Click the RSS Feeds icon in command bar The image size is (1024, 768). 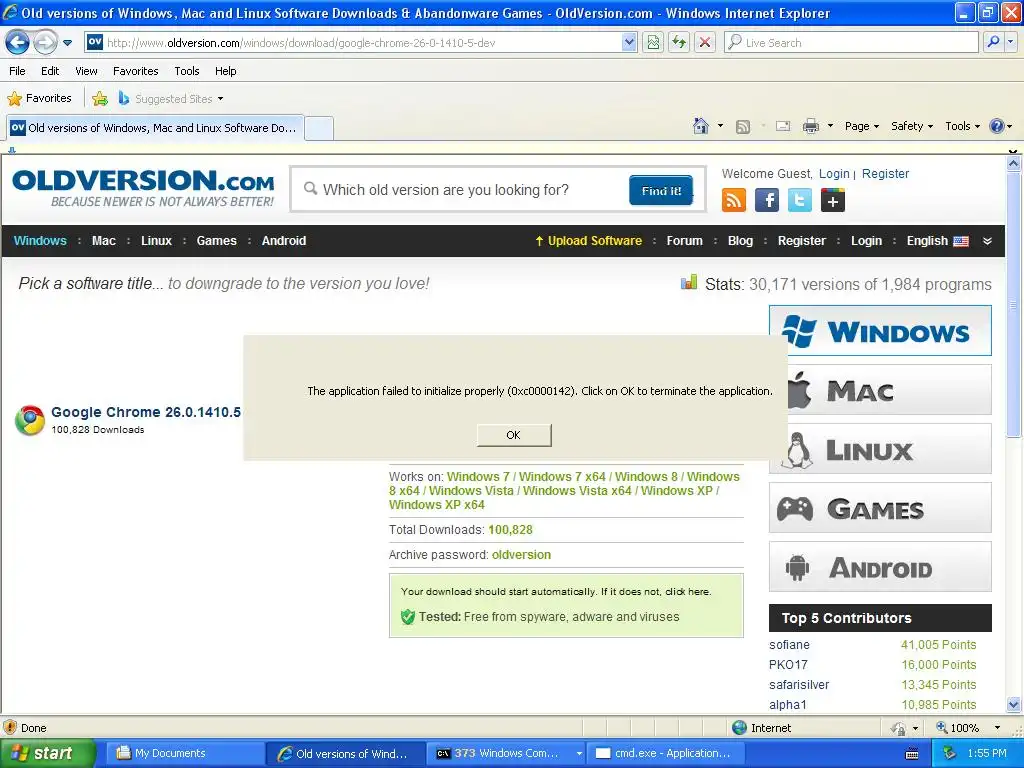743,127
